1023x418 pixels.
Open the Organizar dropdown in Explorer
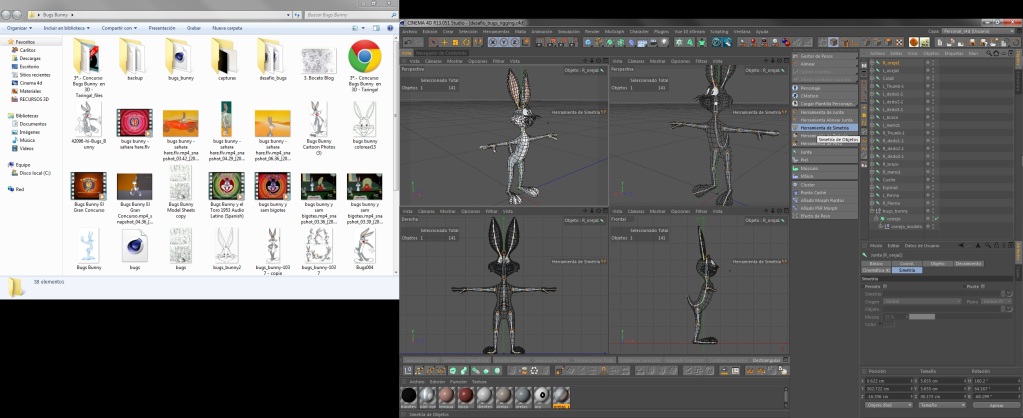pos(20,28)
